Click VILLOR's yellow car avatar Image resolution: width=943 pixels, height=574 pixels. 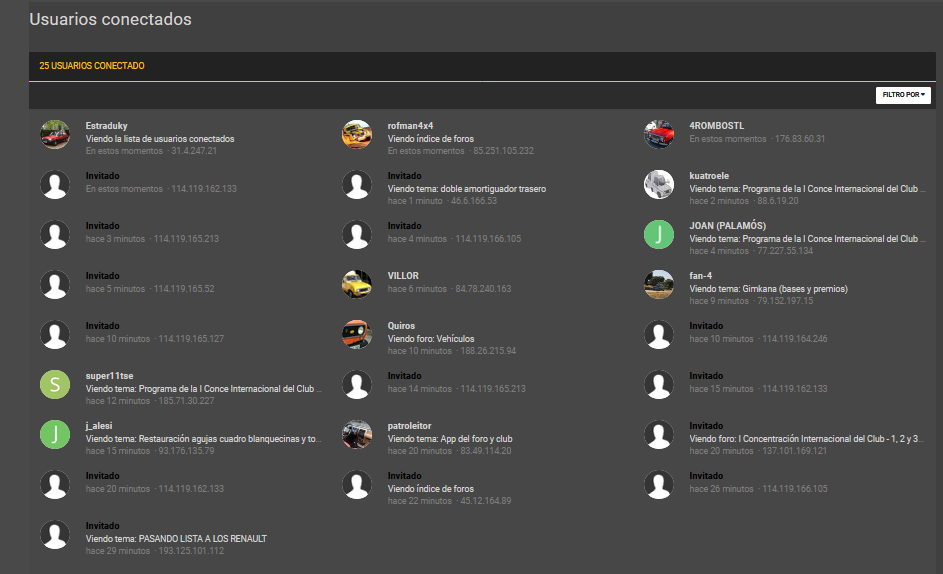pyautogui.click(x=357, y=284)
